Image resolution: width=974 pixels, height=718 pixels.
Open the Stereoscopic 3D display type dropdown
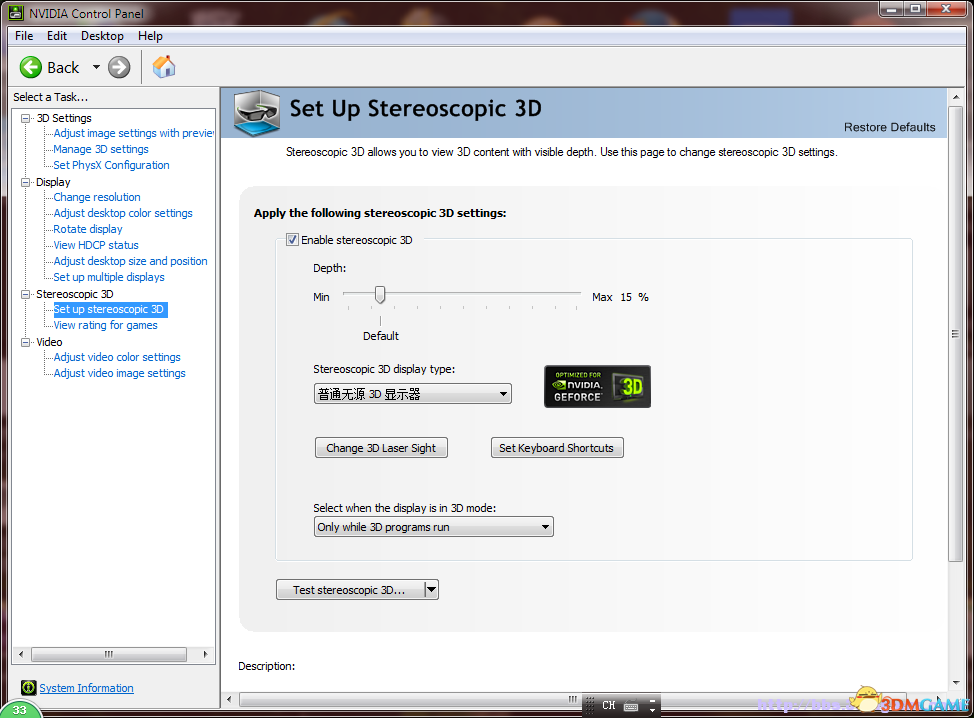coord(412,394)
